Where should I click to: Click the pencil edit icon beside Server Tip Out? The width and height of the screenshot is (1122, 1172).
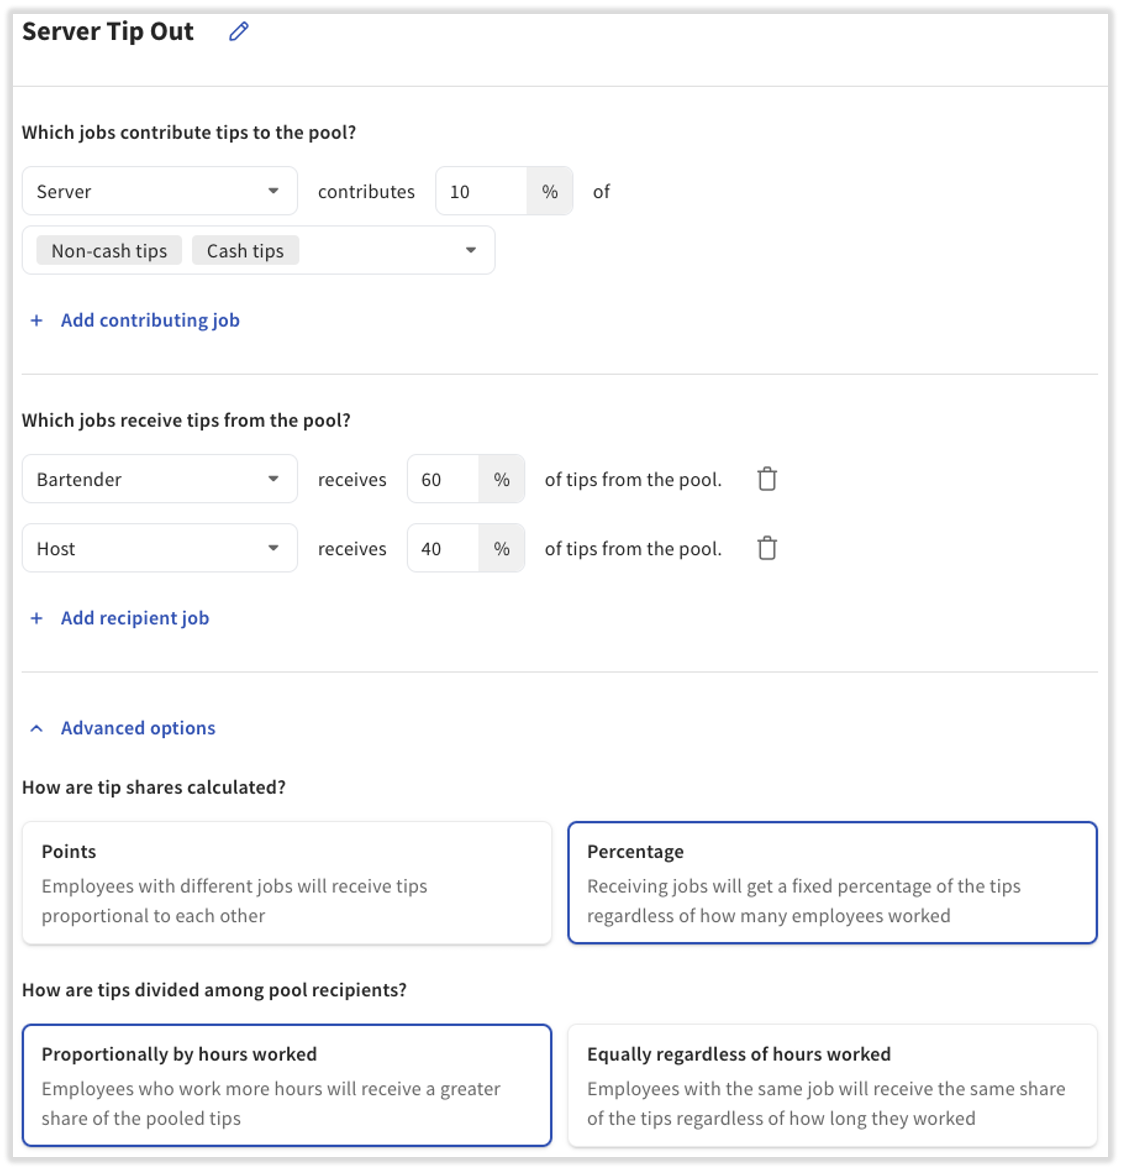click(x=238, y=32)
